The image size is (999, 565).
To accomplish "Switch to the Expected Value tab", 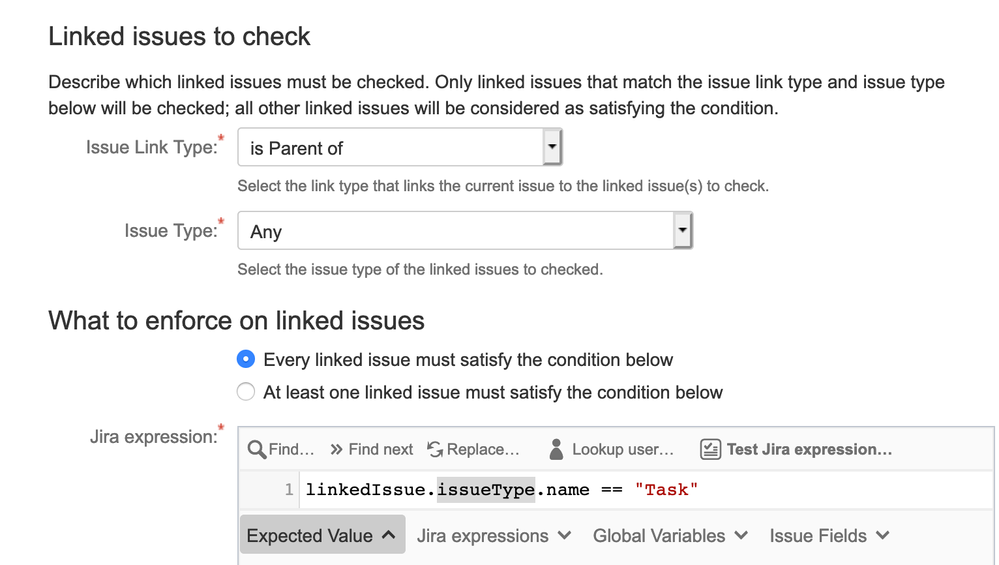I will tap(322, 535).
